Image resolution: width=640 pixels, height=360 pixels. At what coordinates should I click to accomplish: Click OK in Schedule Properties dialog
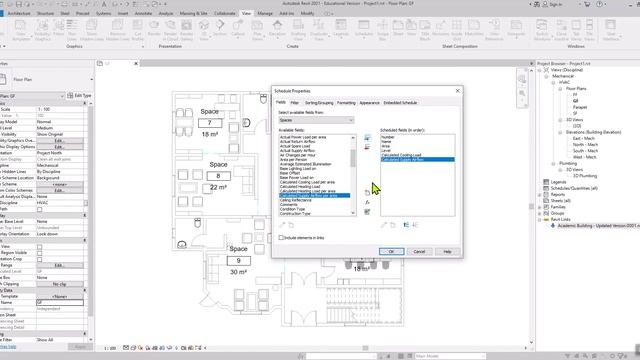[391, 251]
